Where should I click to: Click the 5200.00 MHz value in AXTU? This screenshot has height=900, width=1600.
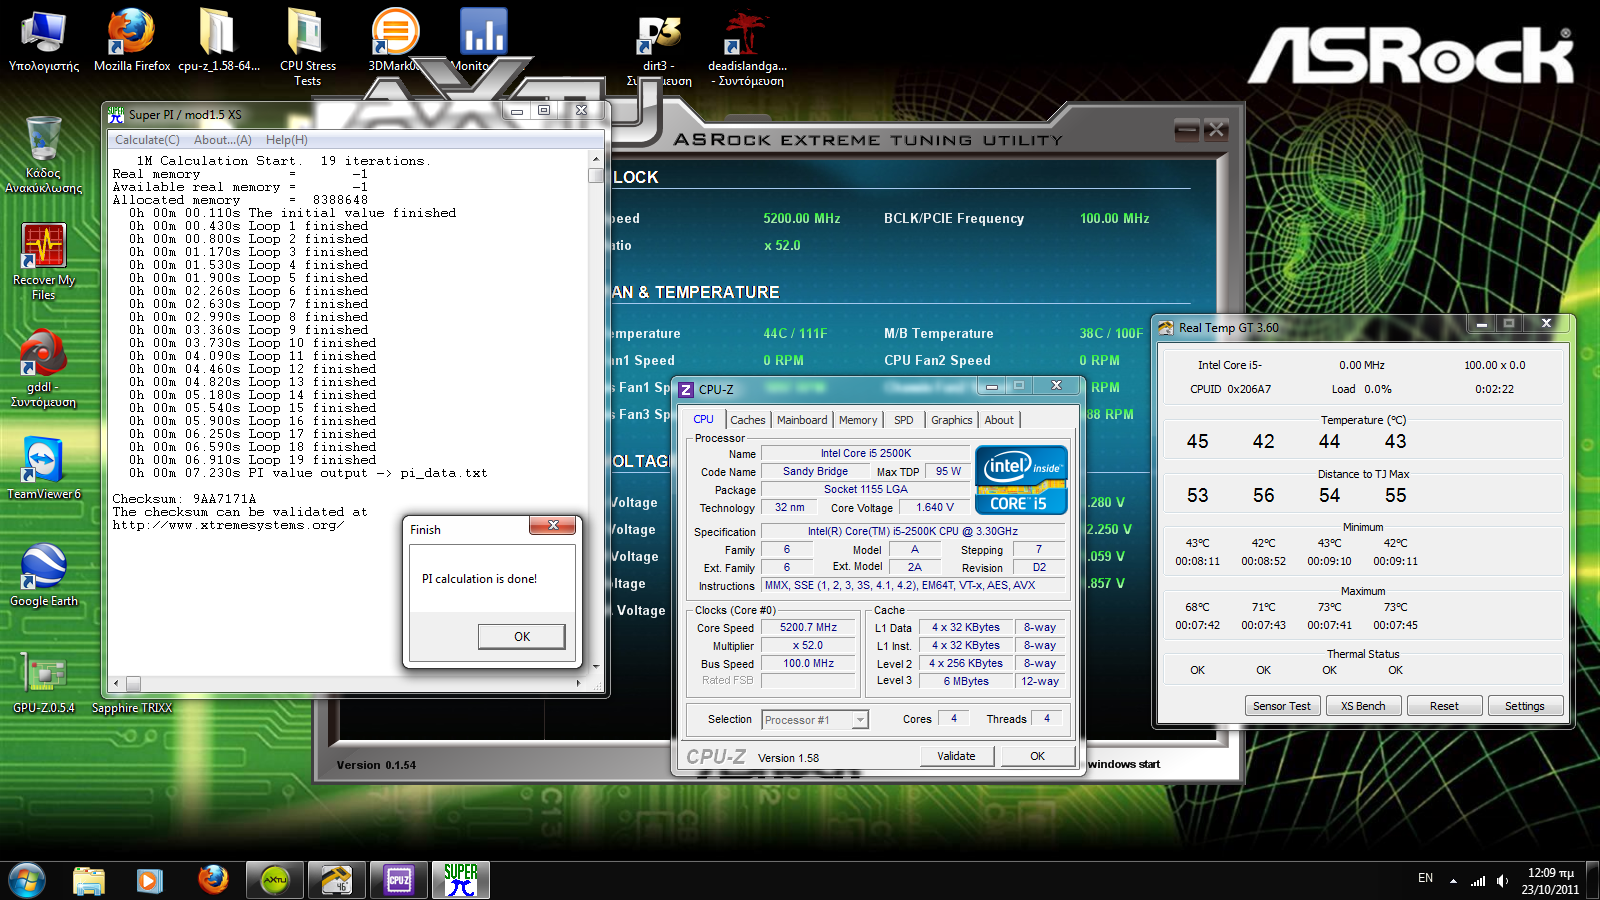coord(802,218)
